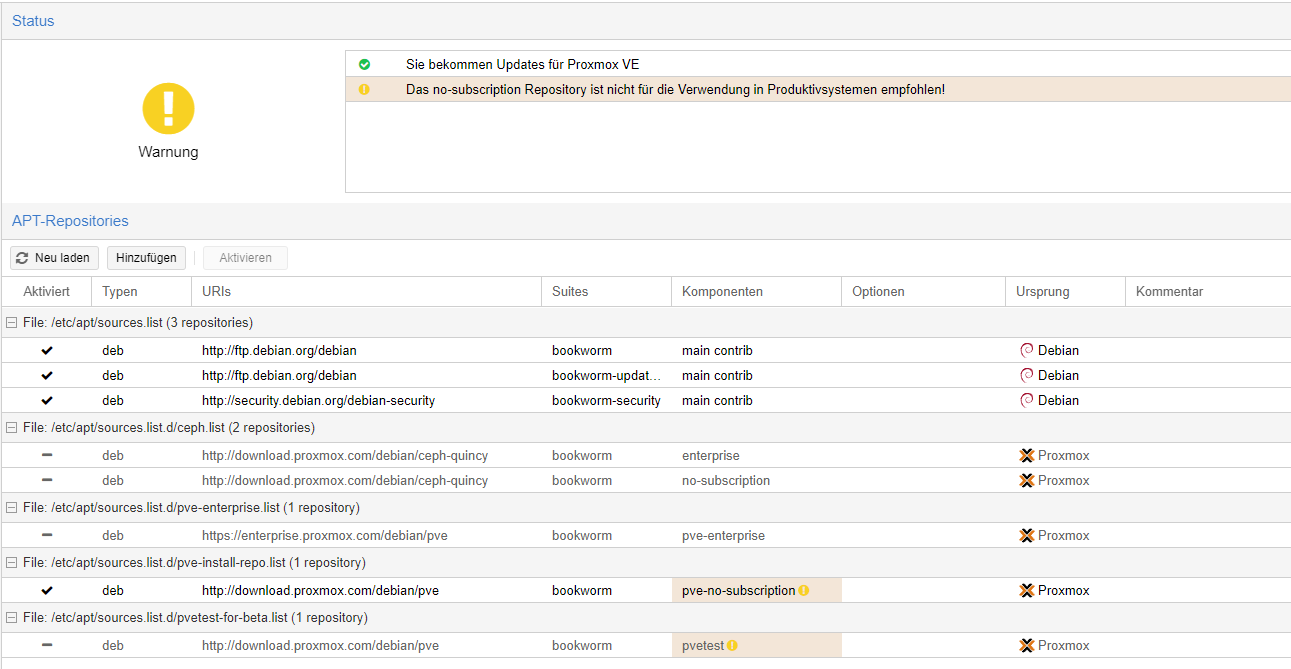Click the large yellow warning status icon
The height and width of the screenshot is (669, 1291).
pos(168,109)
